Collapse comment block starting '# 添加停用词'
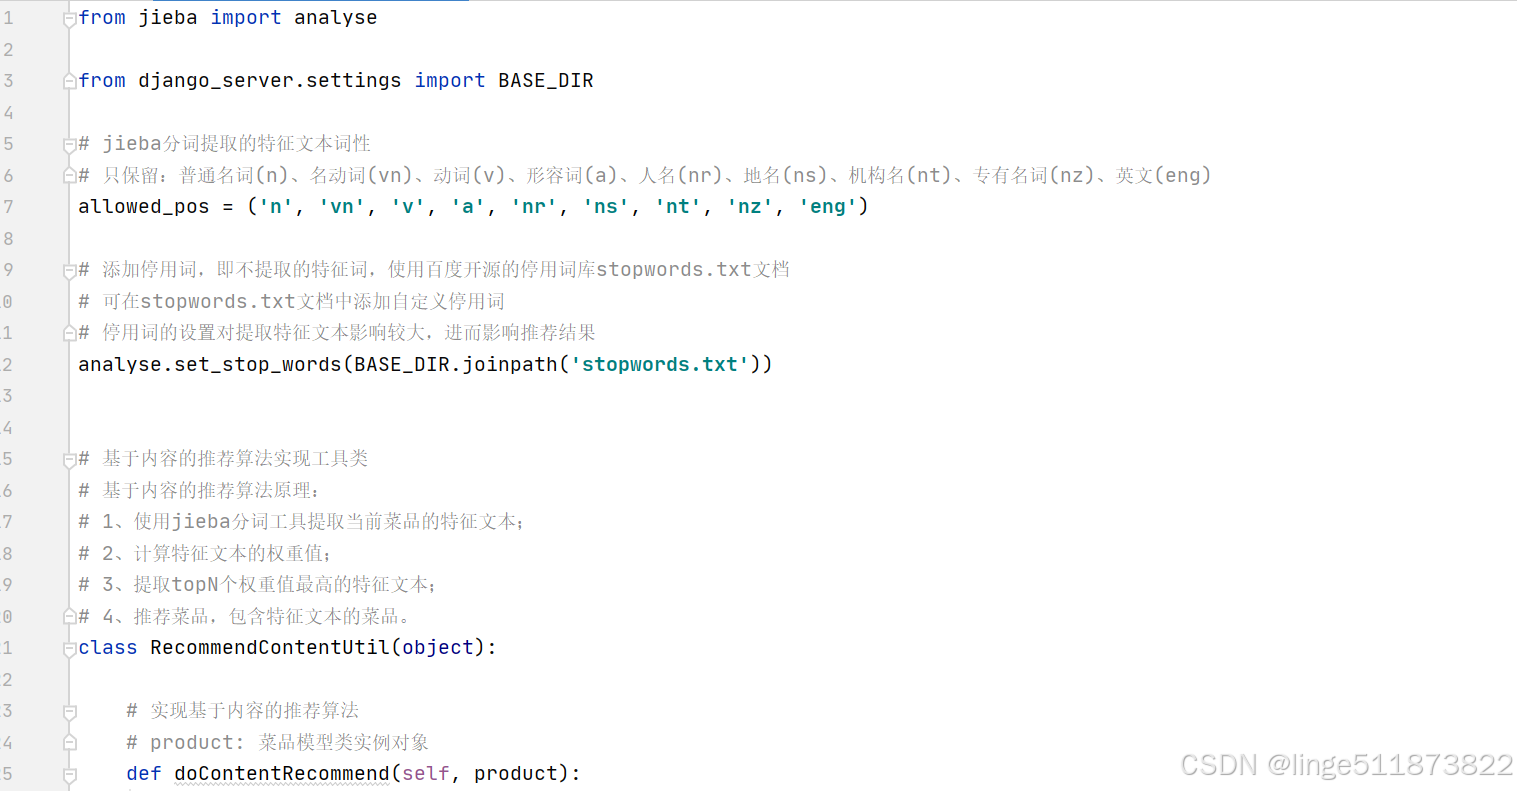Image resolution: width=1517 pixels, height=791 pixels. tap(70, 270)
